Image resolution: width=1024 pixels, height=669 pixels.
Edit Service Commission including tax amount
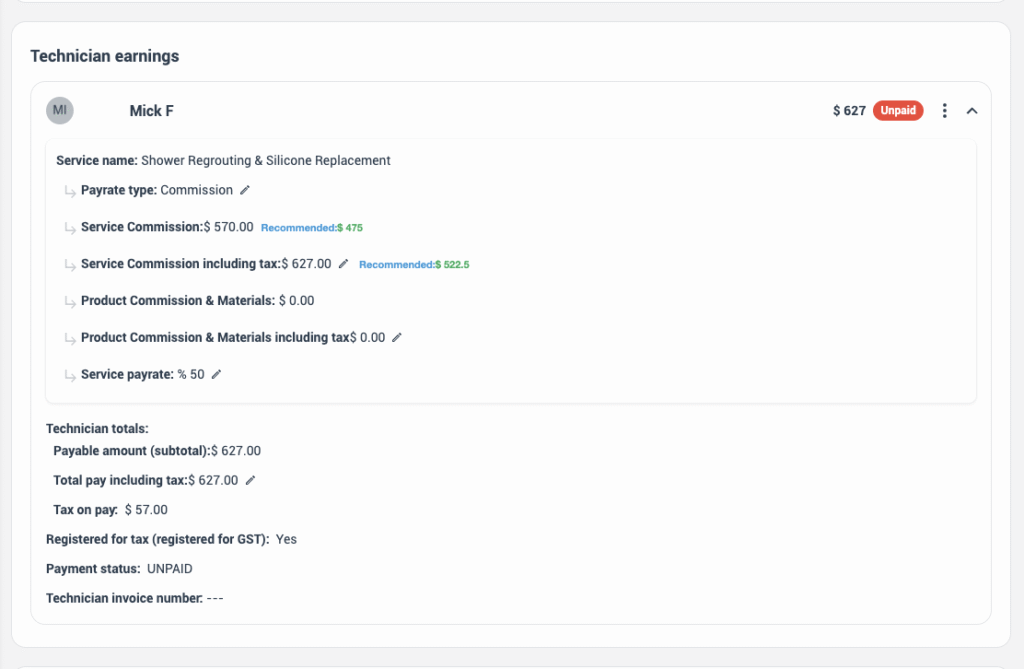tap(344, 264)
